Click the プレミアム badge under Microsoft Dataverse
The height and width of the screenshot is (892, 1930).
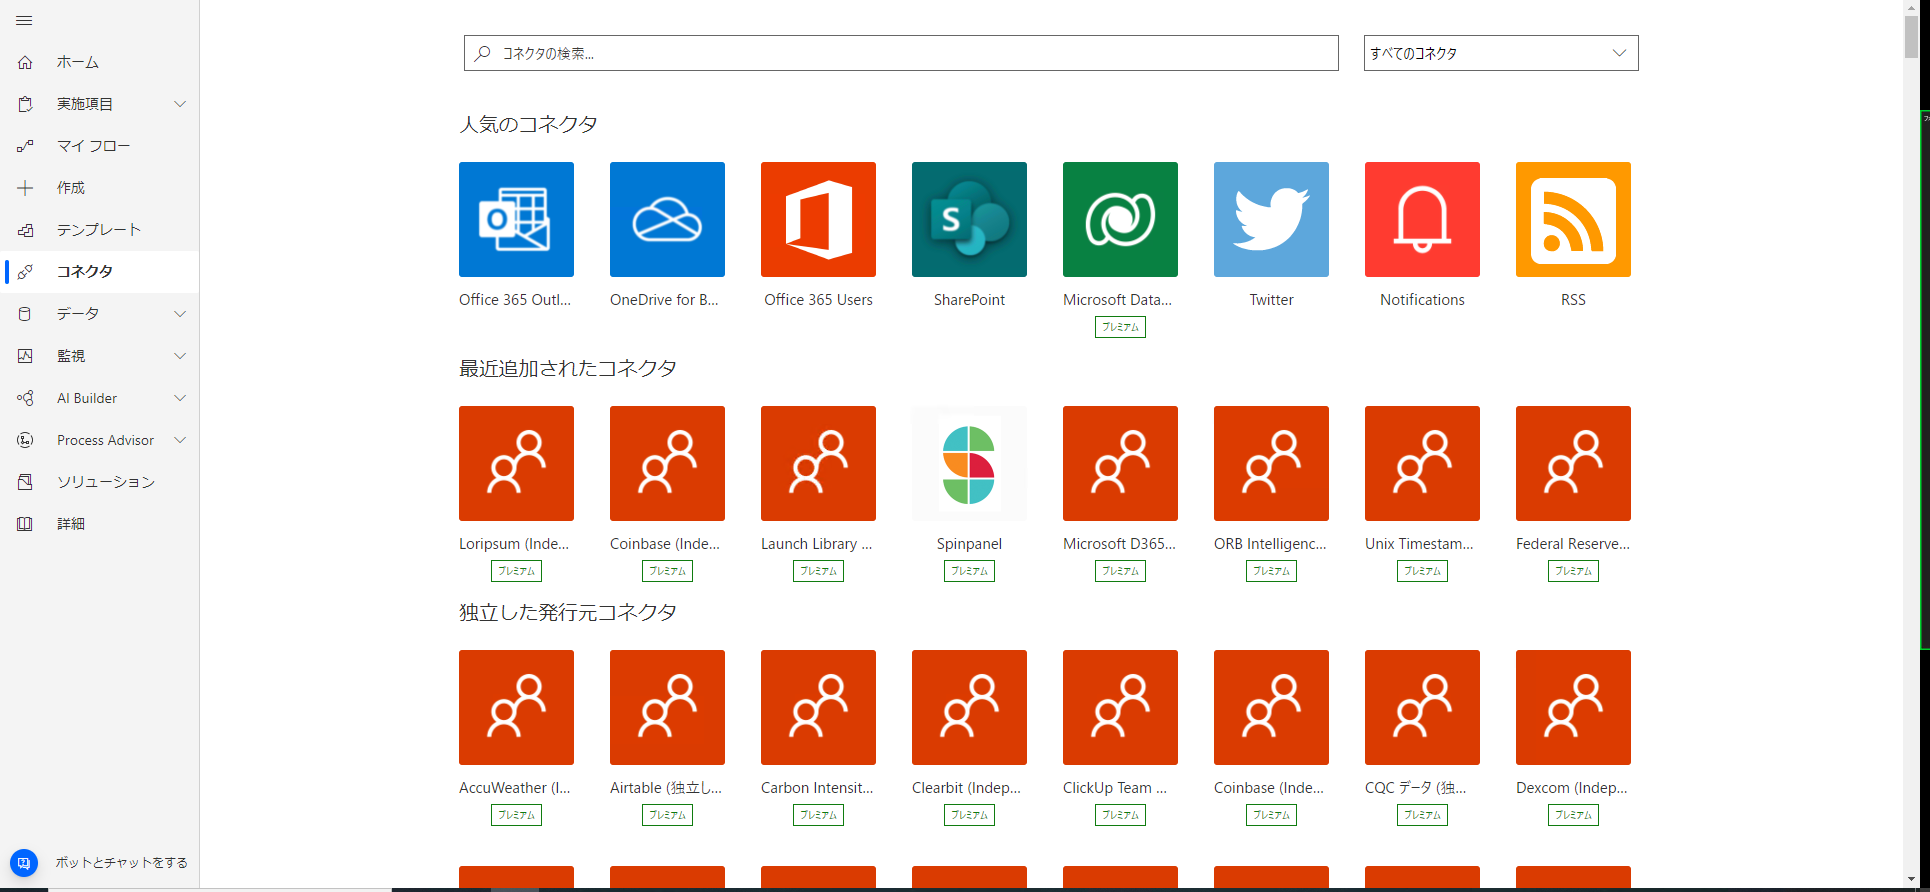click(1120, 327)
